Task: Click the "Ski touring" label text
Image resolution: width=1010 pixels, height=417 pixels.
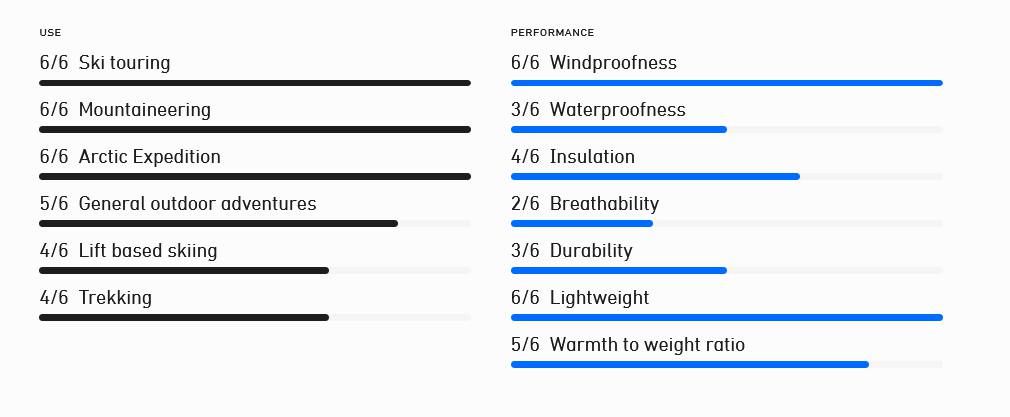Action: click(x=124, y=63)
